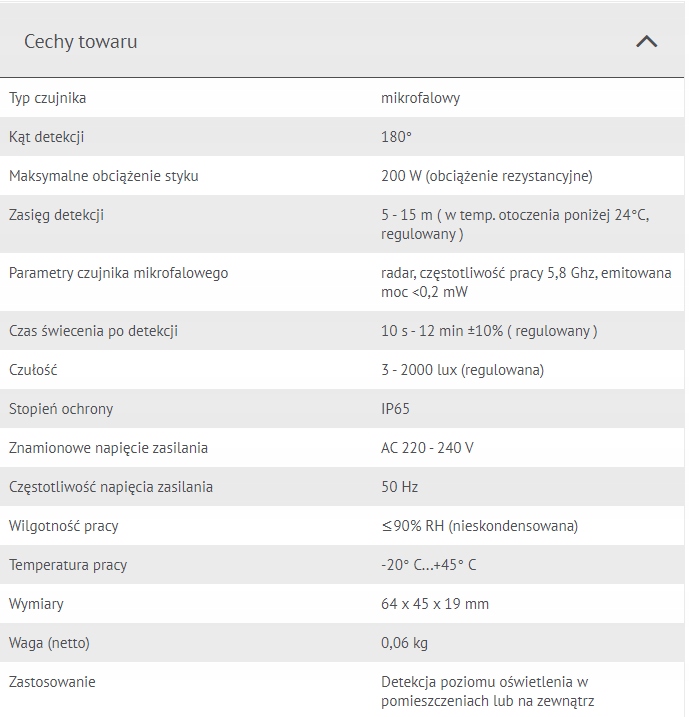Click the Kąt detekcji row label

coord(47,137)
